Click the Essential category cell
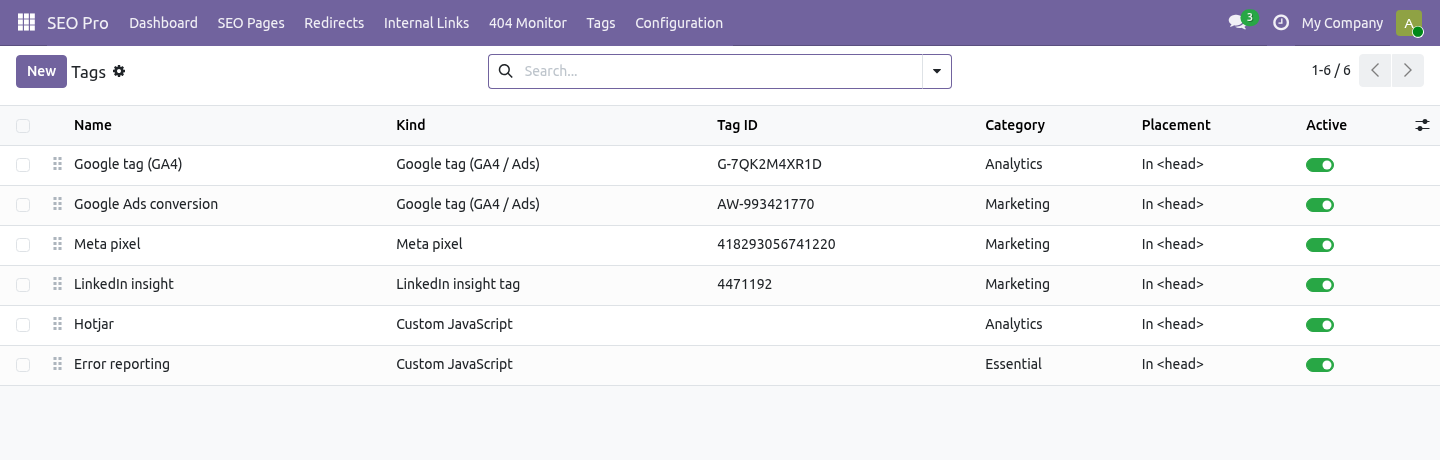Image resolution: width=1440 pixels, height=460 pixels. pos(1013,364)
